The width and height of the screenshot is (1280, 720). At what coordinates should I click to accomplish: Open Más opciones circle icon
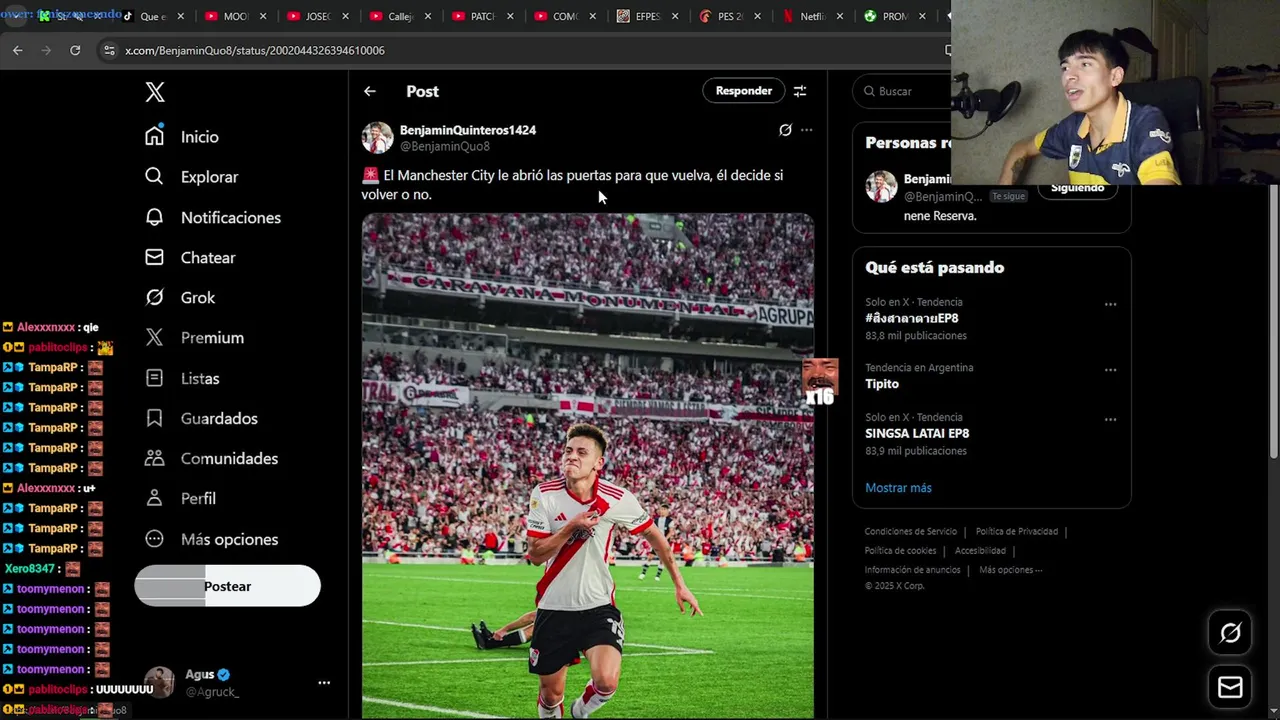(x=154, y=539)
